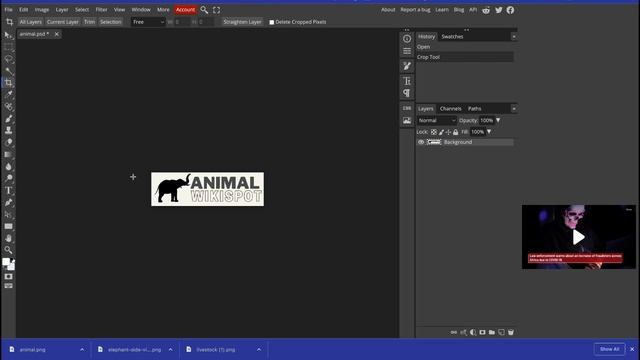The width and height of the screenshot is (640, 360).
Task: Expand animal.png download options chevron
Action: (x=82, y=349)
